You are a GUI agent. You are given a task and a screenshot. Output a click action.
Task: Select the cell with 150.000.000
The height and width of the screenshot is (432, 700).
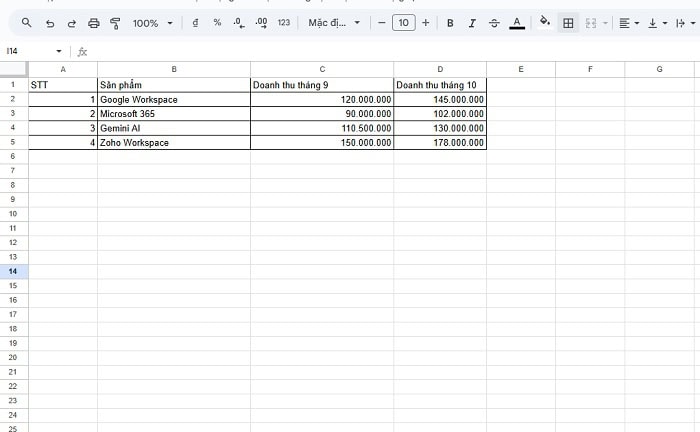(x=322, y=142)
